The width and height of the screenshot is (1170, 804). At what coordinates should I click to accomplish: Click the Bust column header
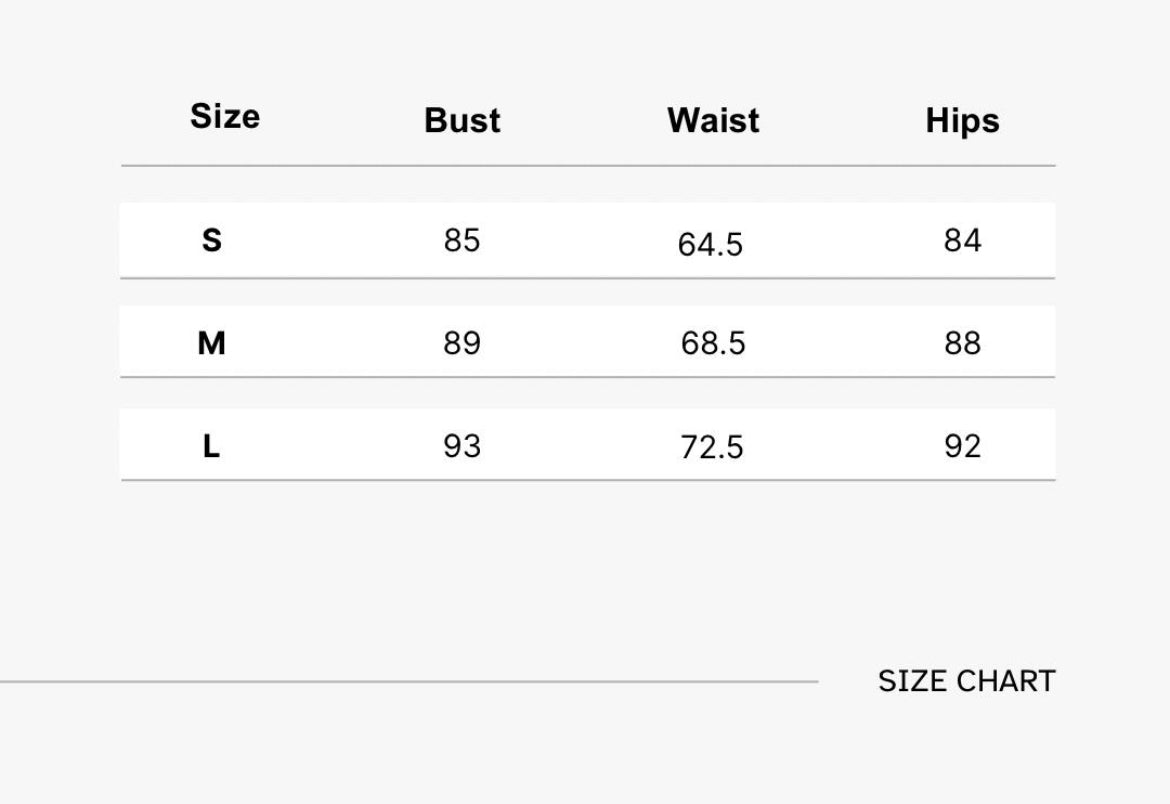pyautogui.click(x=462, y=121)
